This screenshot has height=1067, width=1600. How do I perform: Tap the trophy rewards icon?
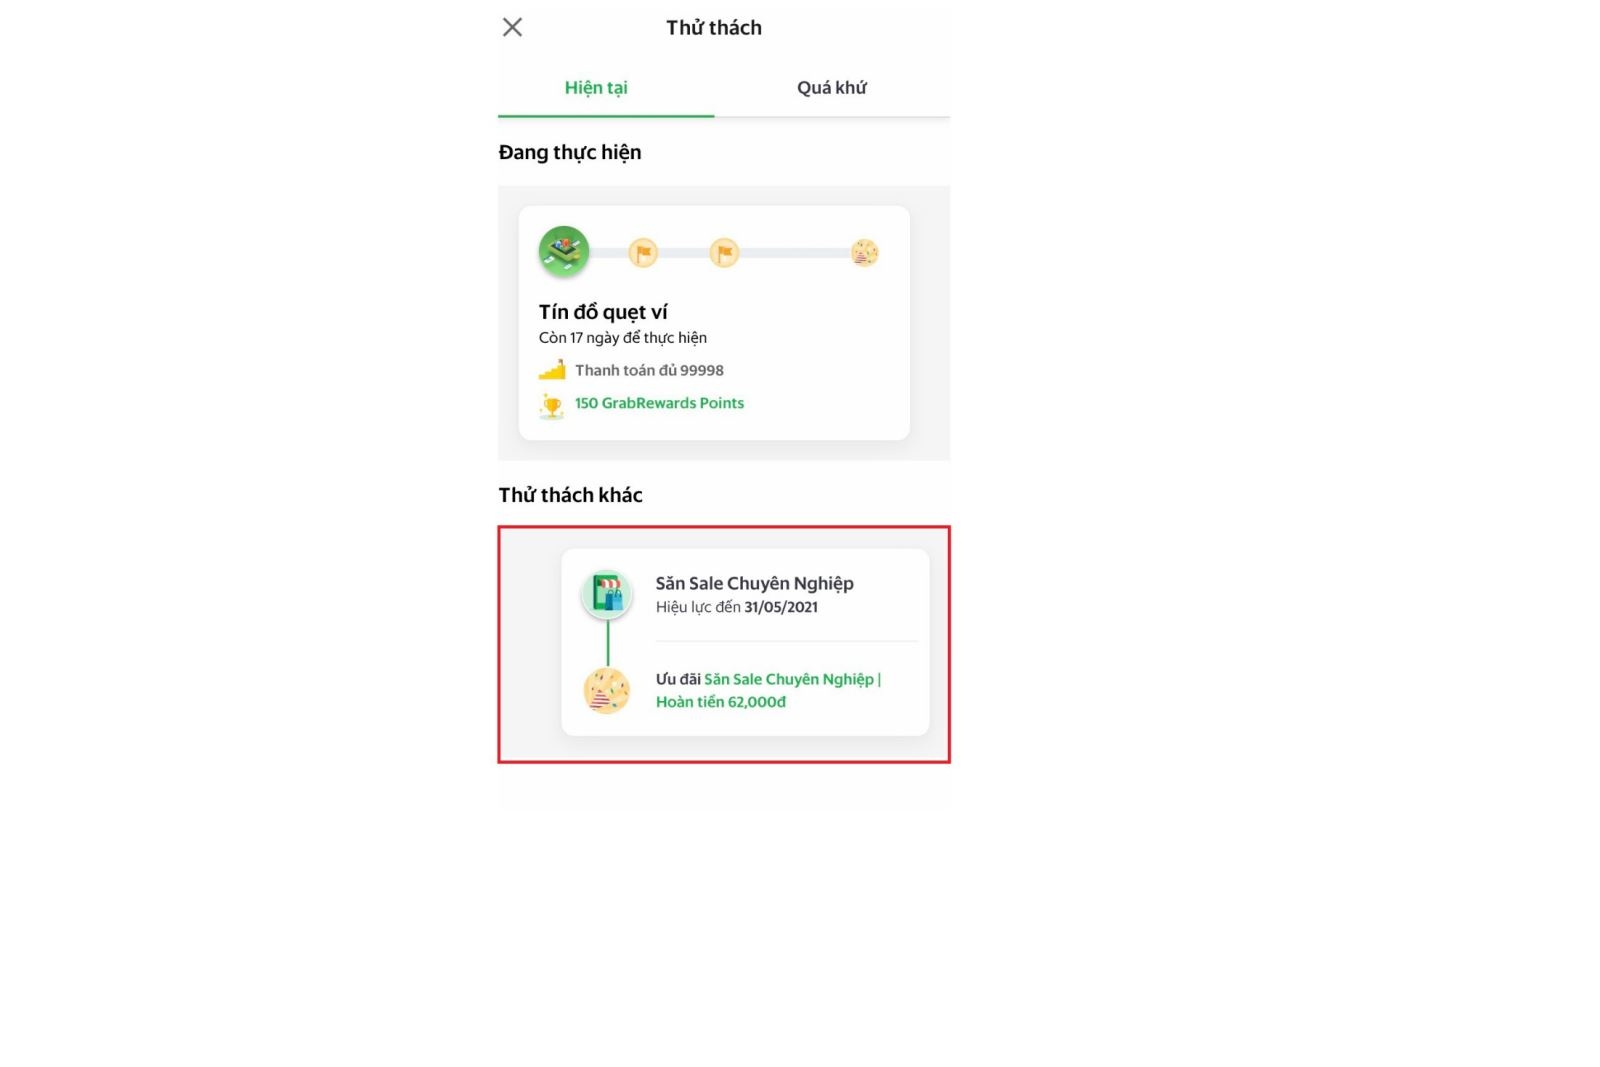(552, 406)
